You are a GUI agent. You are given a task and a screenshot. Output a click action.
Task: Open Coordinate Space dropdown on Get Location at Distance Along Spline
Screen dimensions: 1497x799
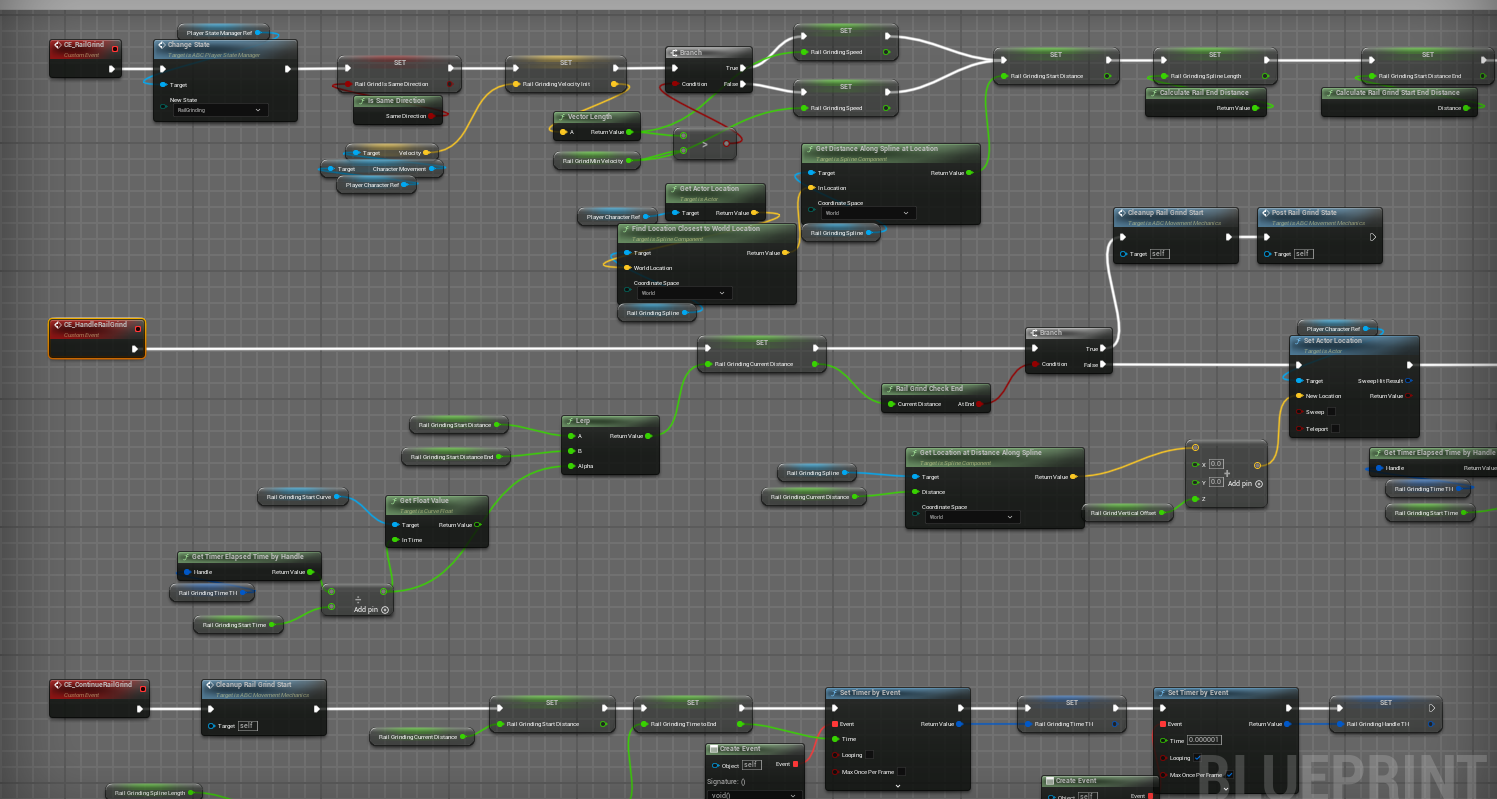pyautogui.click(x=970, y=517)
